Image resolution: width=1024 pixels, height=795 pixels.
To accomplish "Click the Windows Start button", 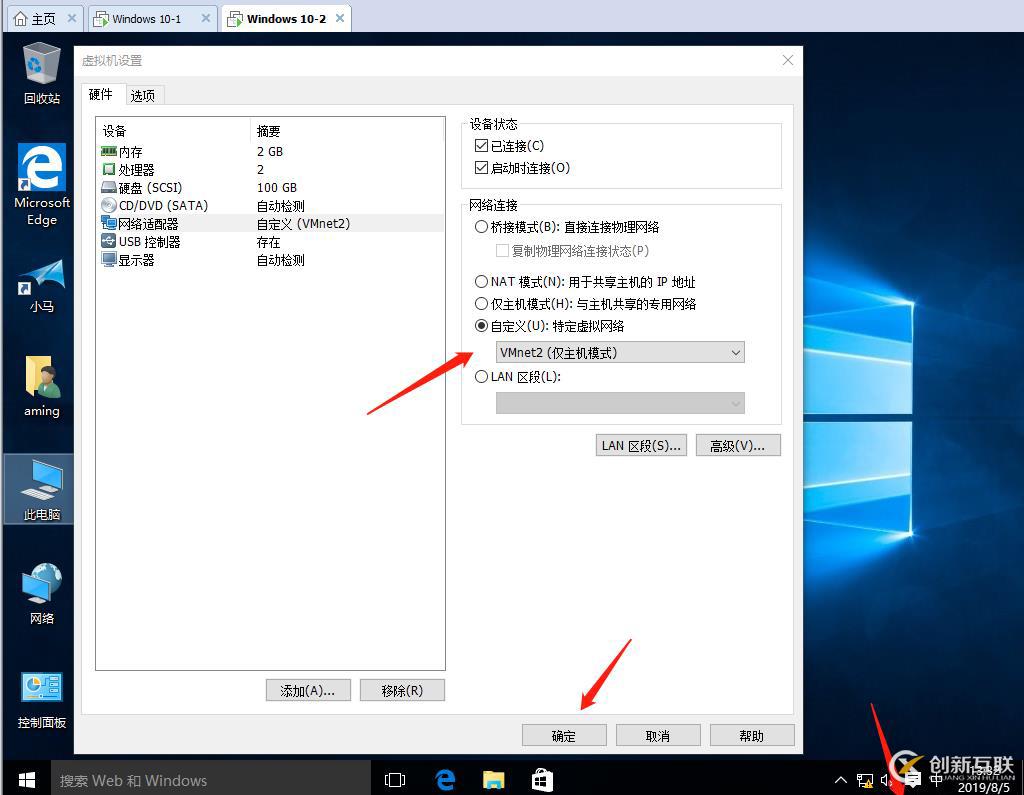I will [26, 779].
